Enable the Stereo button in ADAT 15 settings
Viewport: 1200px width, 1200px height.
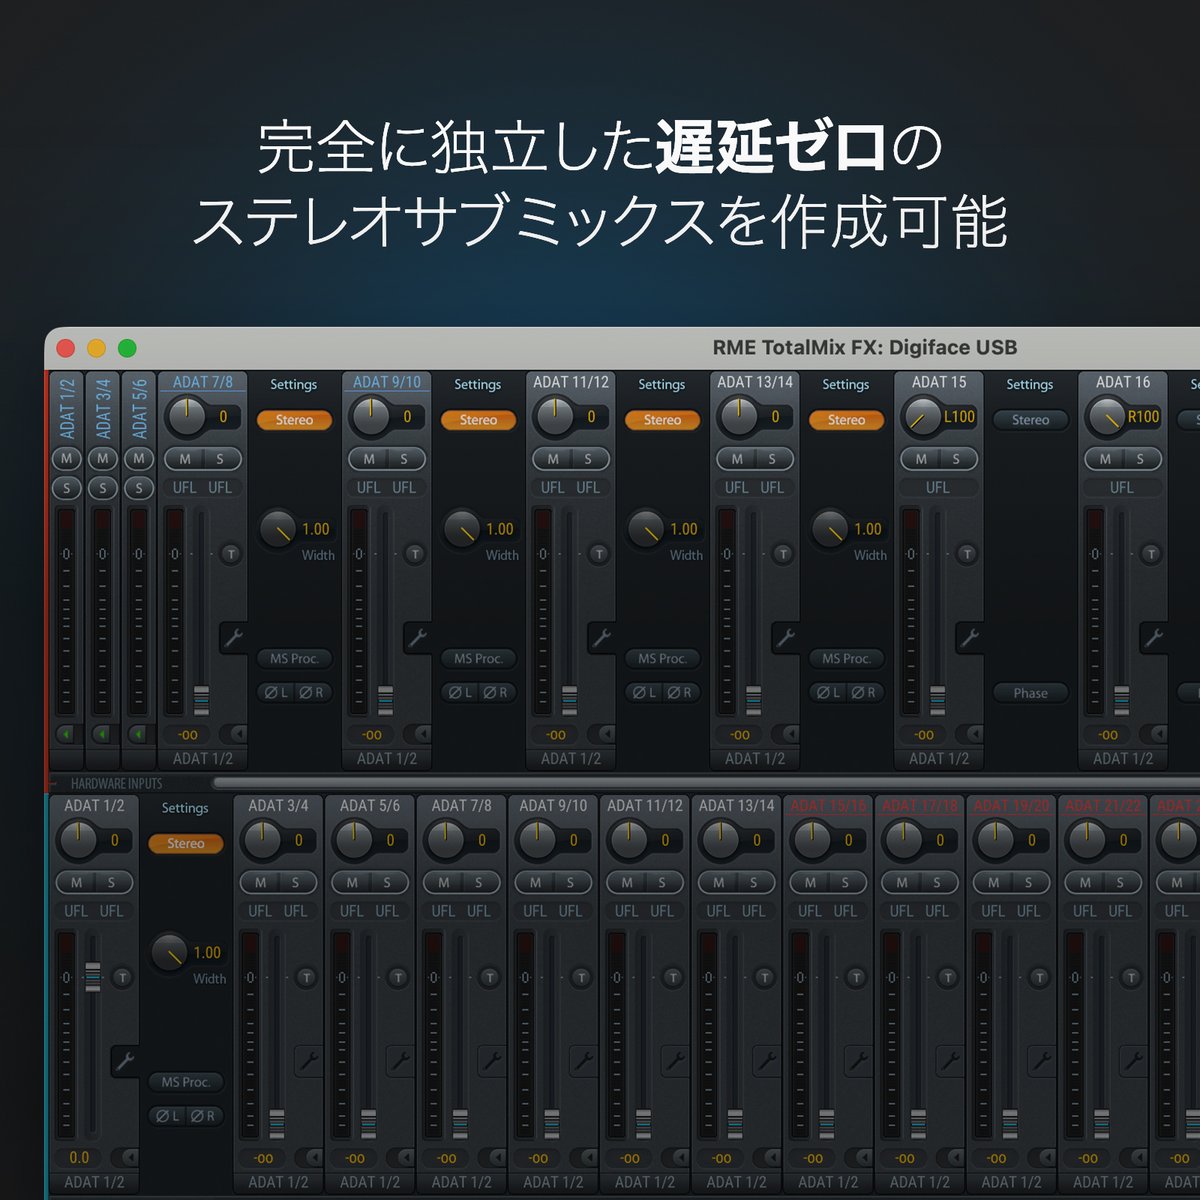tap(1030, 420)
